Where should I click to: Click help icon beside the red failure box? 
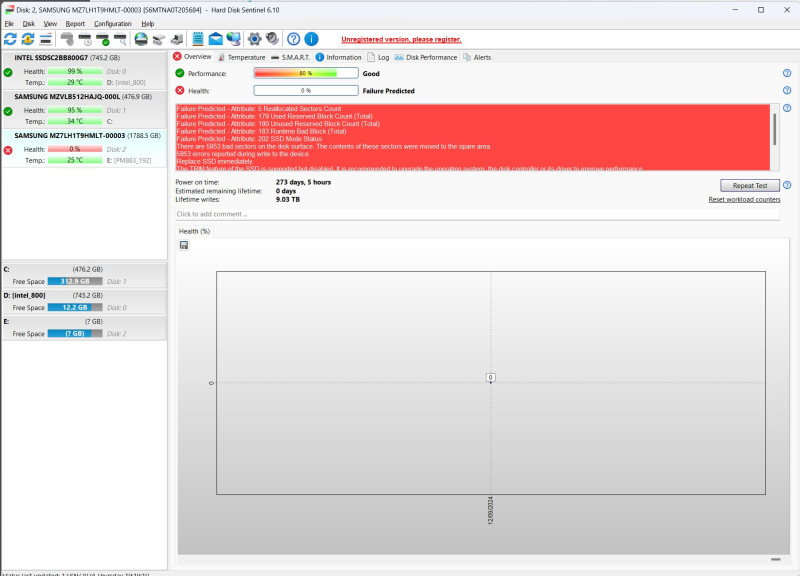point(787,108)
